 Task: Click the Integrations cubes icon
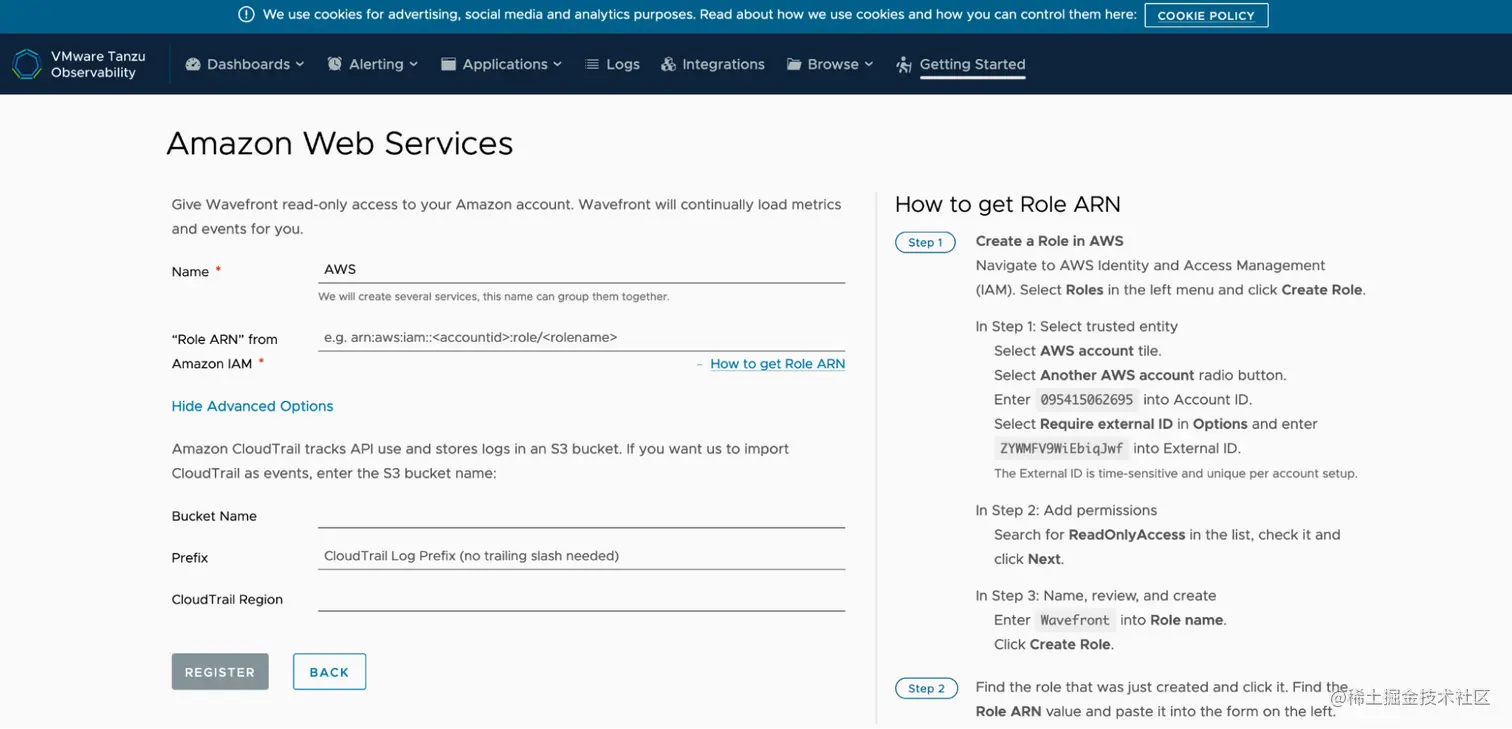pyautogui.click(x=669, y=64)
